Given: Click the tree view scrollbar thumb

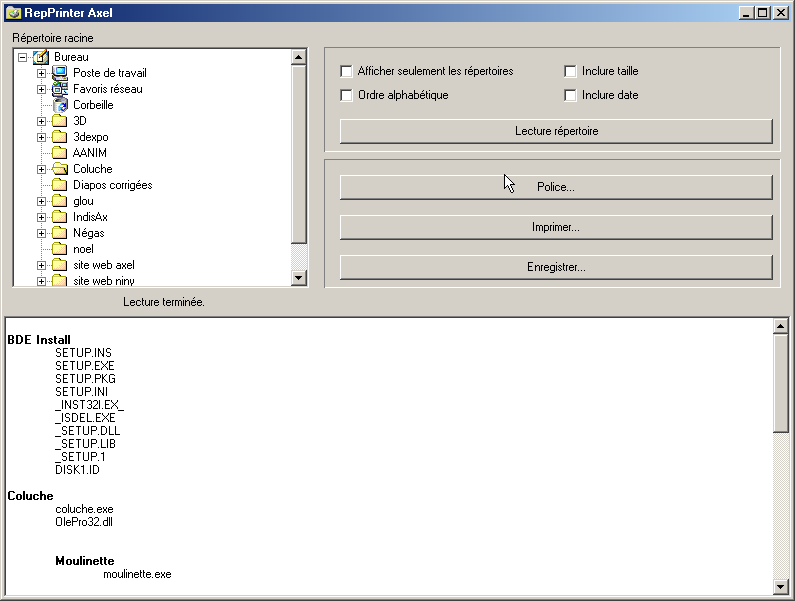Looking at the screenshot, I should 299,154.
